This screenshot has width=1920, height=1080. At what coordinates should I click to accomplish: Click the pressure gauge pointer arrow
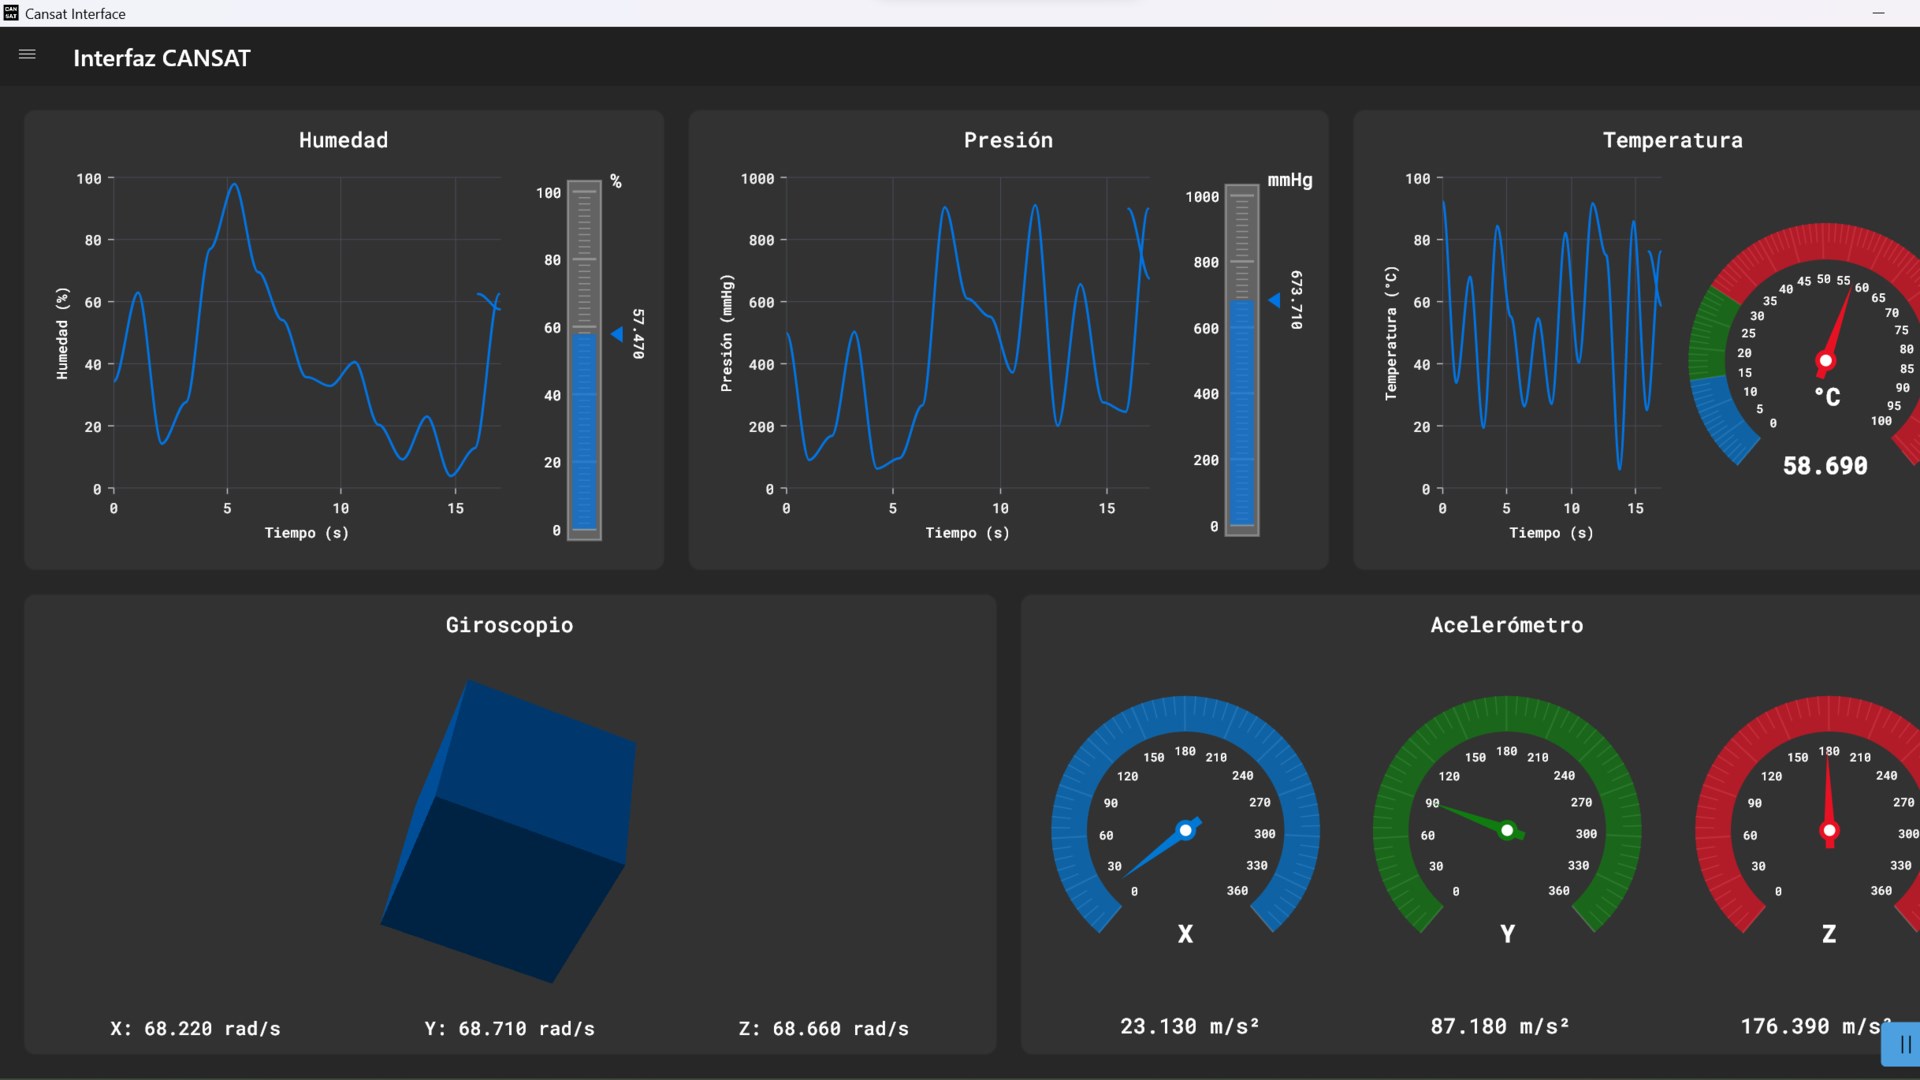click(1274, 300)
